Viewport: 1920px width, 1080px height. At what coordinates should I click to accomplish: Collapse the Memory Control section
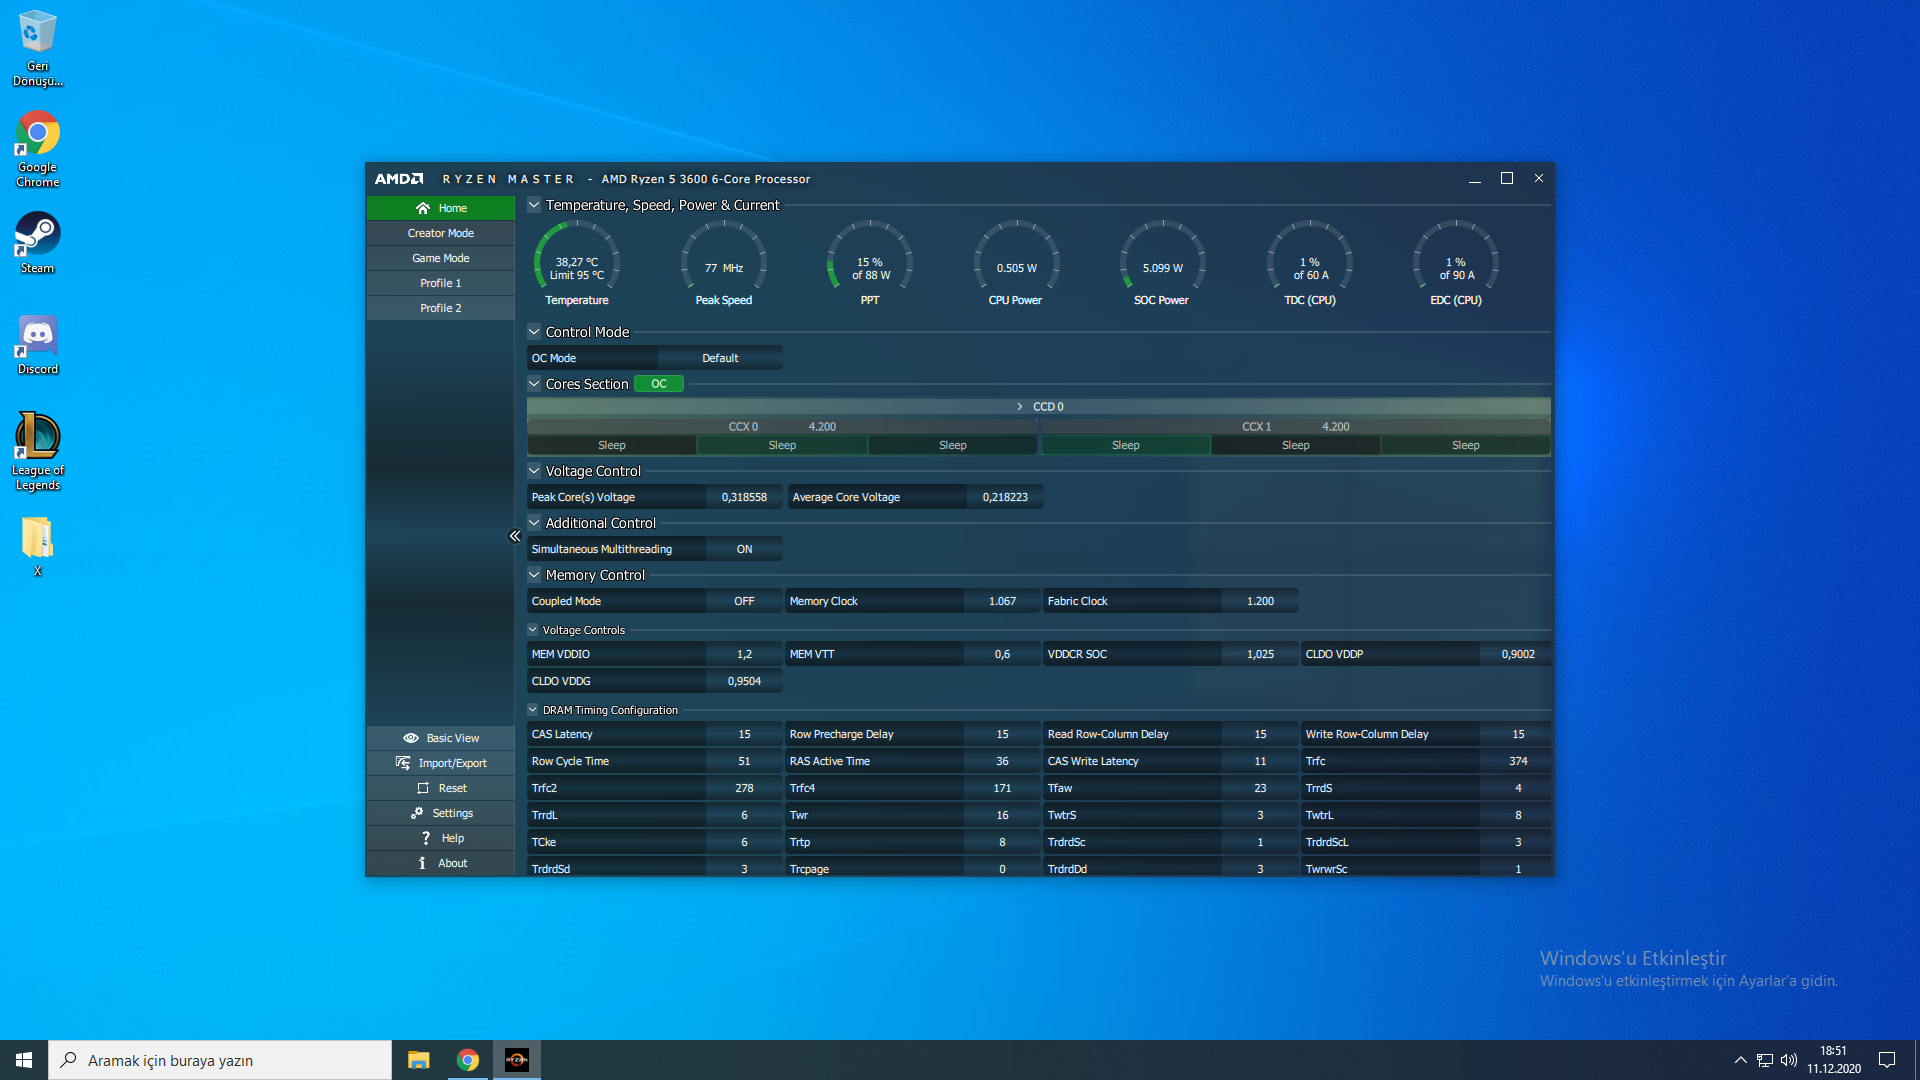click(x=534, y=575)
